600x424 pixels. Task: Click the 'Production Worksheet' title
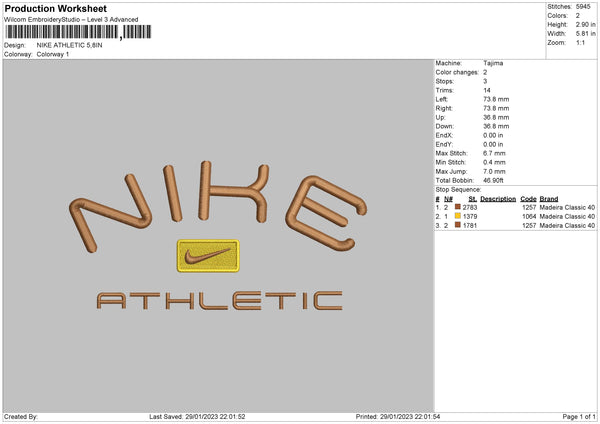(55, 8)
